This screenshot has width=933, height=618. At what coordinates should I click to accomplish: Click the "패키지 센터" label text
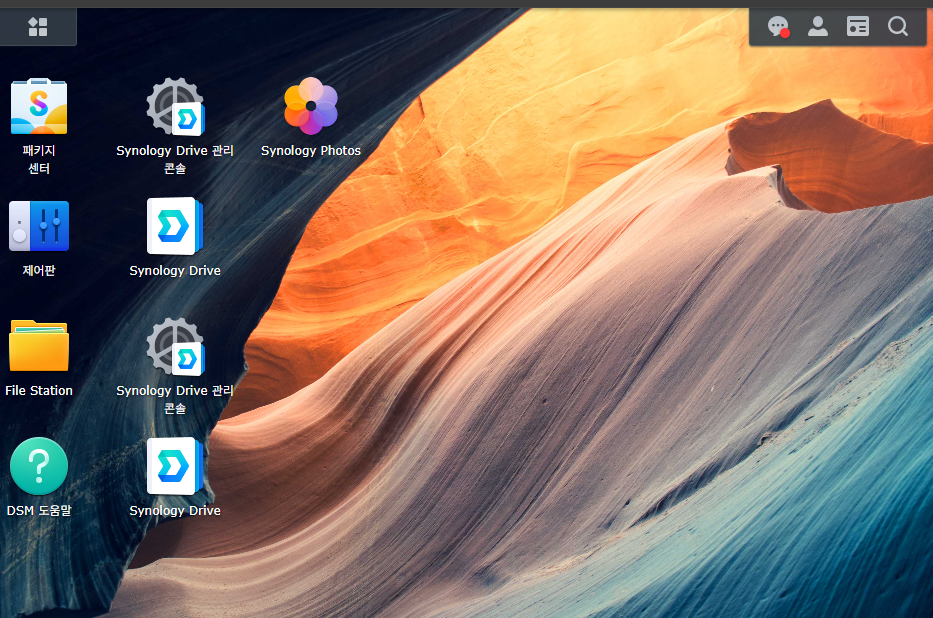click(x=39, y=160)
